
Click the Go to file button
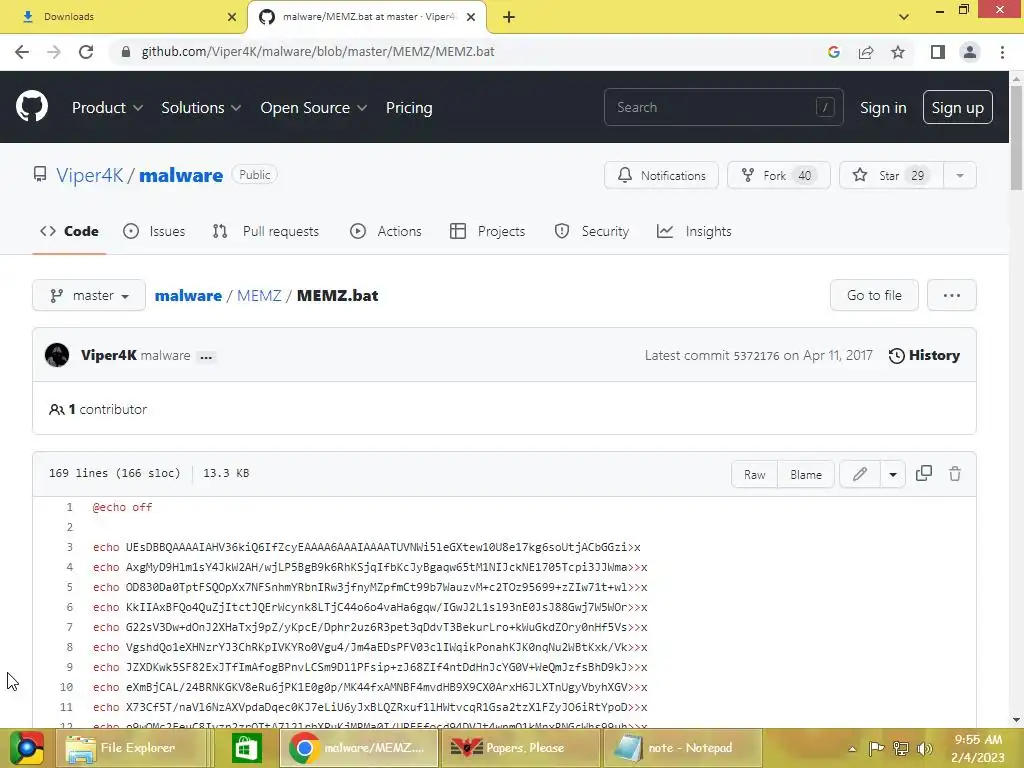click(x=874, y=295)
